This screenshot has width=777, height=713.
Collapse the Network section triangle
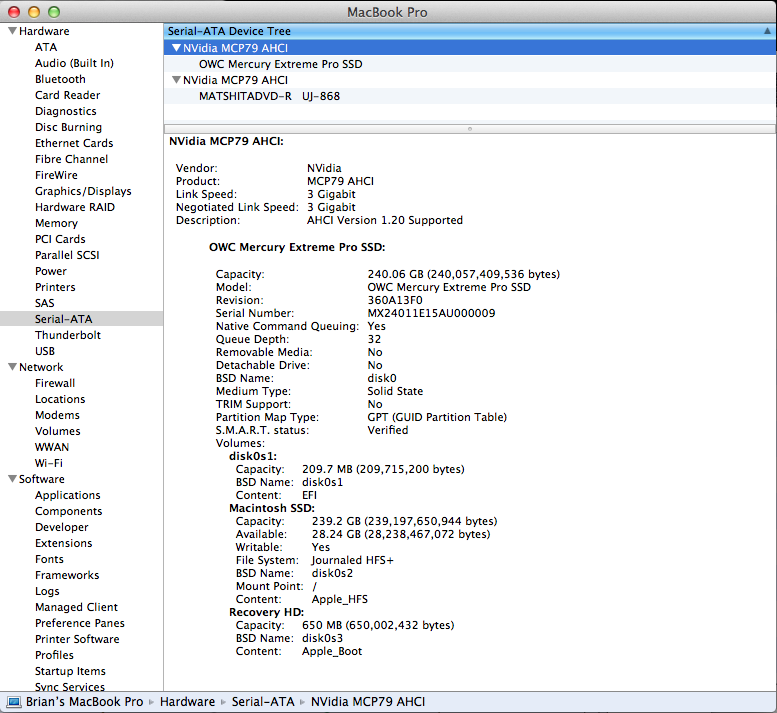click(x=12, y=367)
